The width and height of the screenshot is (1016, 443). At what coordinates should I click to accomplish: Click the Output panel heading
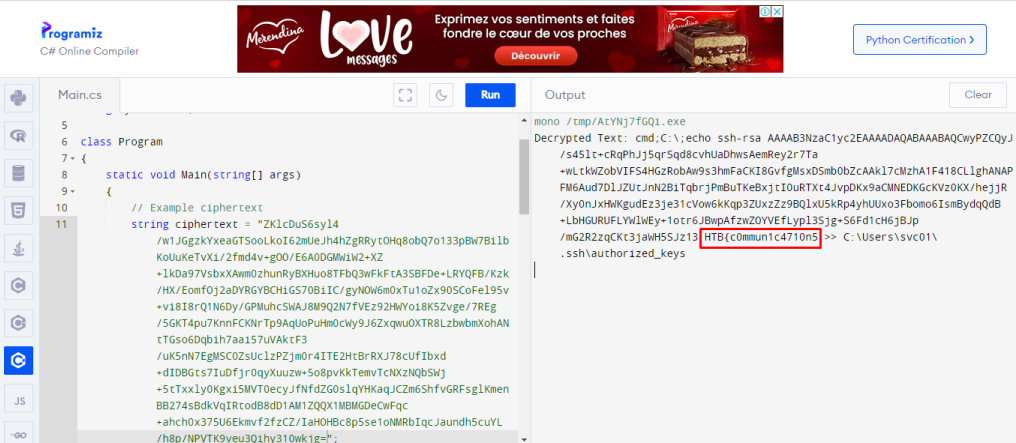(x=564, y=95)
